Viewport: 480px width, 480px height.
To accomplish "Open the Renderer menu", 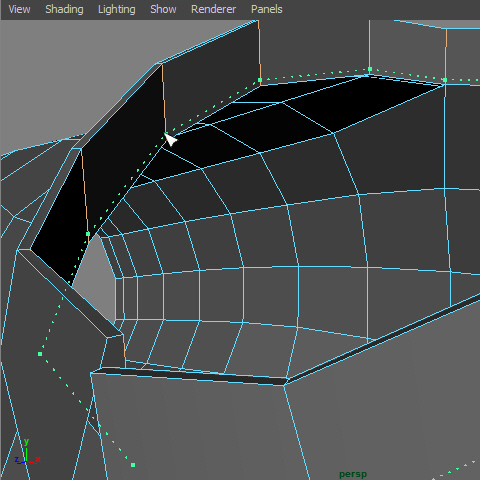I will 213,9.
